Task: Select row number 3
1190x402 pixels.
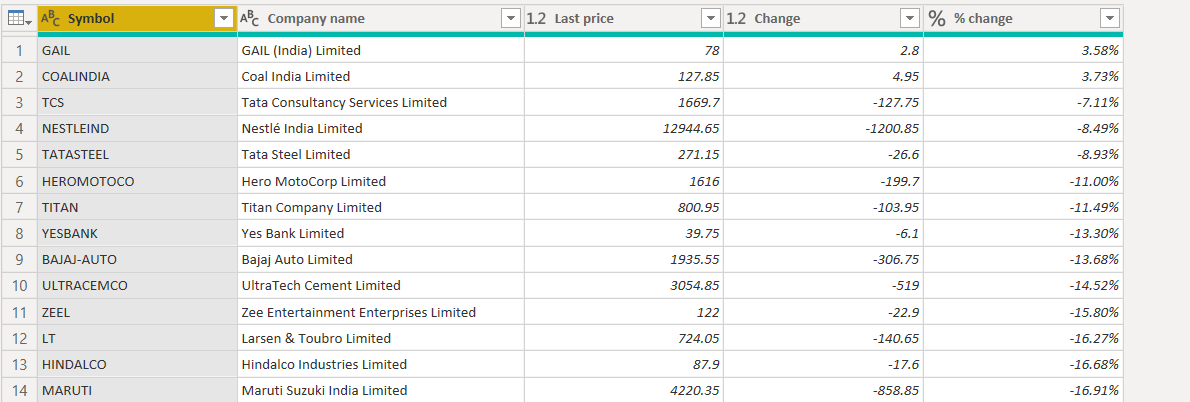Action: 19,102
